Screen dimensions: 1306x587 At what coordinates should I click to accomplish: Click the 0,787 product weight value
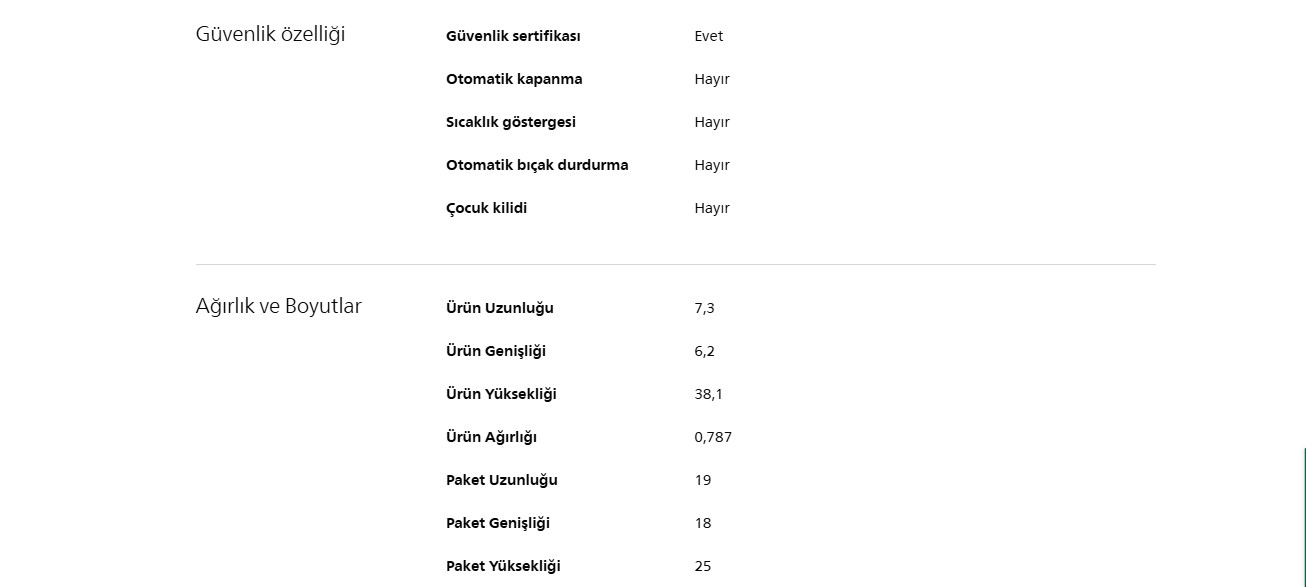tap(713, 437)
